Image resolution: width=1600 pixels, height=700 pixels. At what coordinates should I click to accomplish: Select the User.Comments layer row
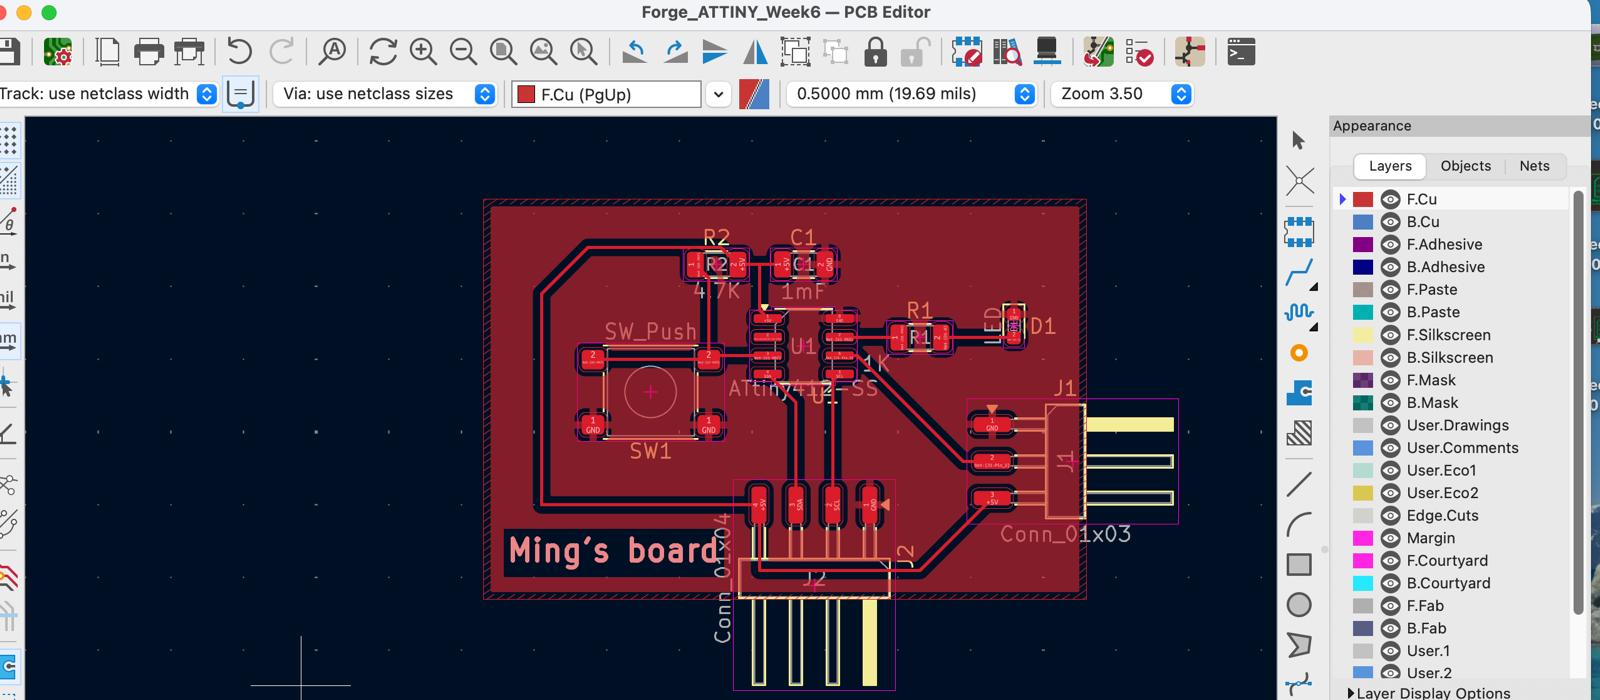[x=1462, y=448]
